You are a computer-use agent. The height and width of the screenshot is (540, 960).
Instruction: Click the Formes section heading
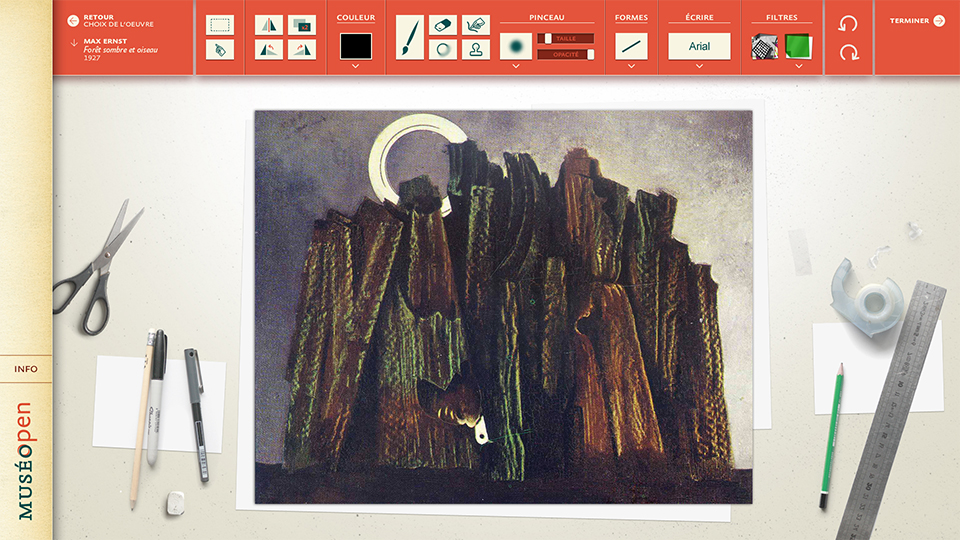click(631, 18)
